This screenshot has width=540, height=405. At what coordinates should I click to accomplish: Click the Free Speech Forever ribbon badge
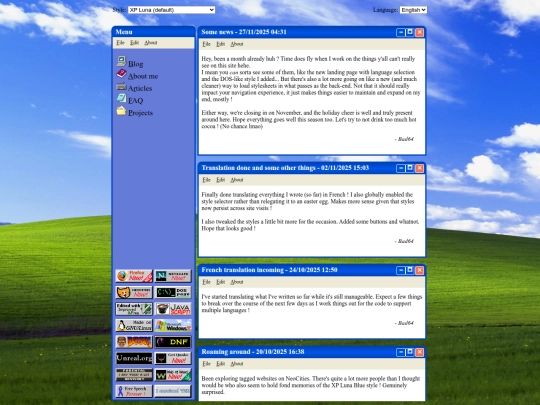pos(134,391)
